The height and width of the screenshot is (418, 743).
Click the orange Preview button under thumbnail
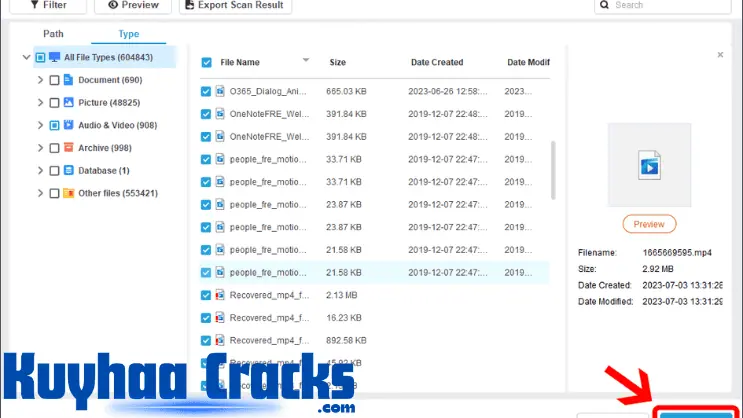tap(649, 224)
